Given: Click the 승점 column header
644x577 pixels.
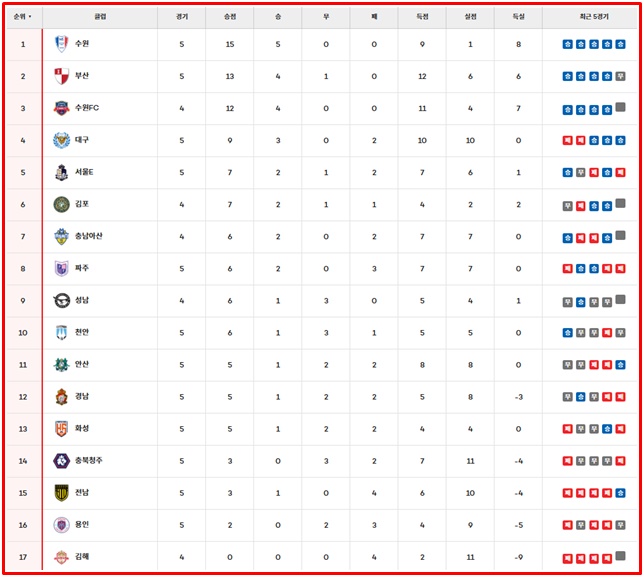Looking at the screenshot, I should 230,17.
